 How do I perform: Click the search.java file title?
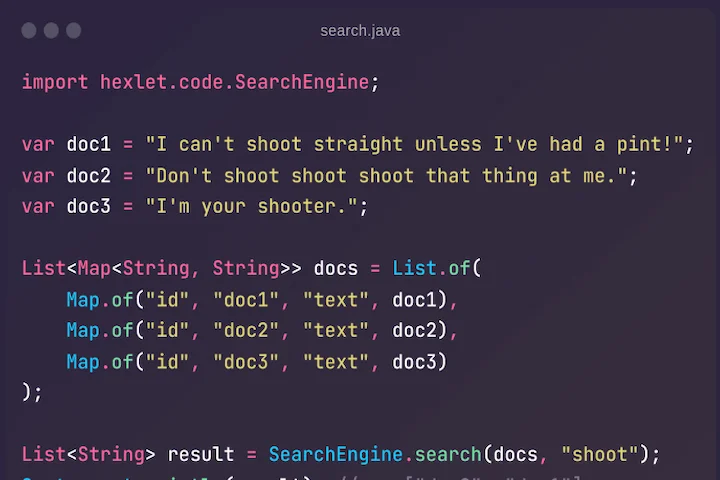click(x=360, y=31)
